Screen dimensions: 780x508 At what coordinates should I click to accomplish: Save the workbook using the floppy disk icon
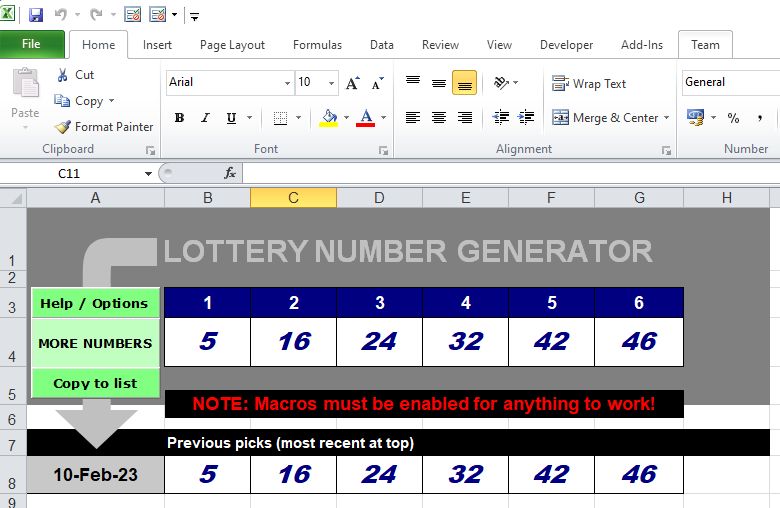35,14
